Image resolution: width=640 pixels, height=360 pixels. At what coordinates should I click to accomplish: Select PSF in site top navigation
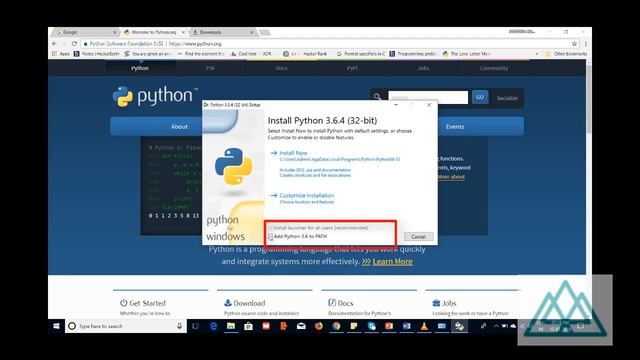210,68
